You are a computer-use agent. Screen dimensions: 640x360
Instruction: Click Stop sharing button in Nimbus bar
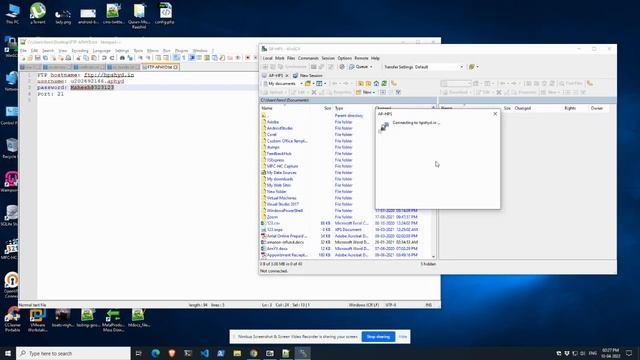click(378, 337)
